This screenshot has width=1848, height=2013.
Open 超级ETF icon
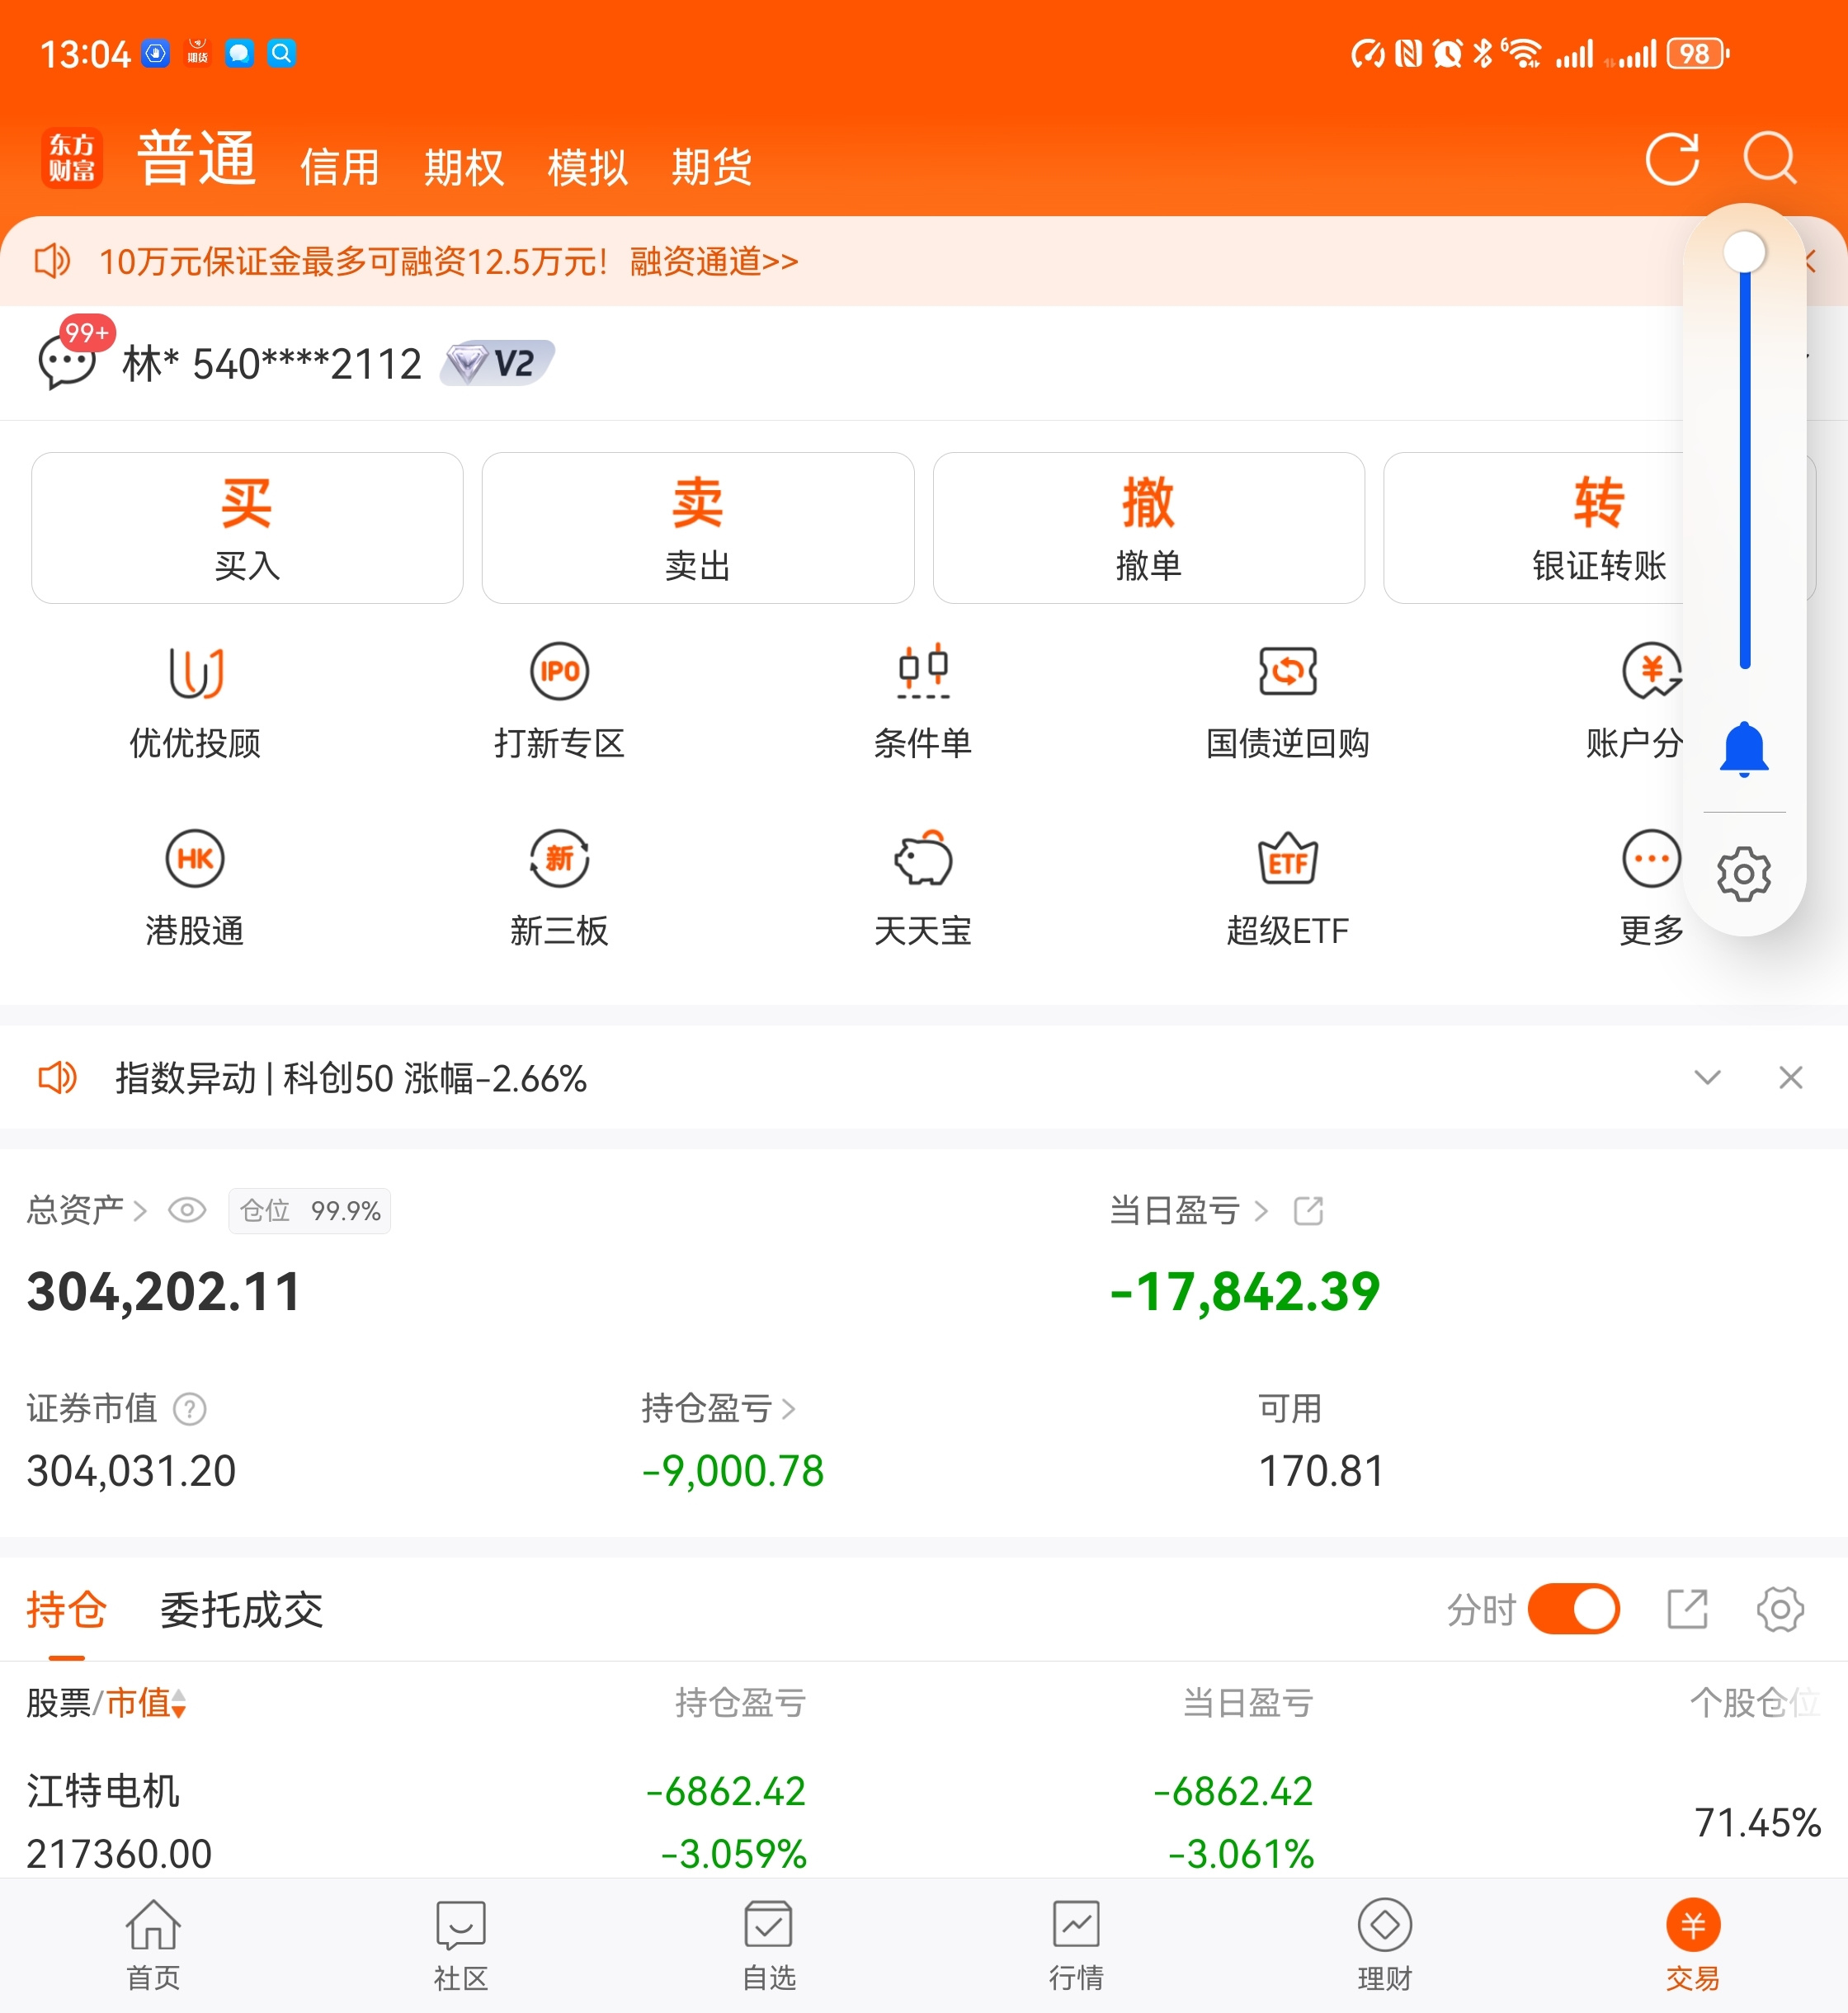tap(1287, 859)
